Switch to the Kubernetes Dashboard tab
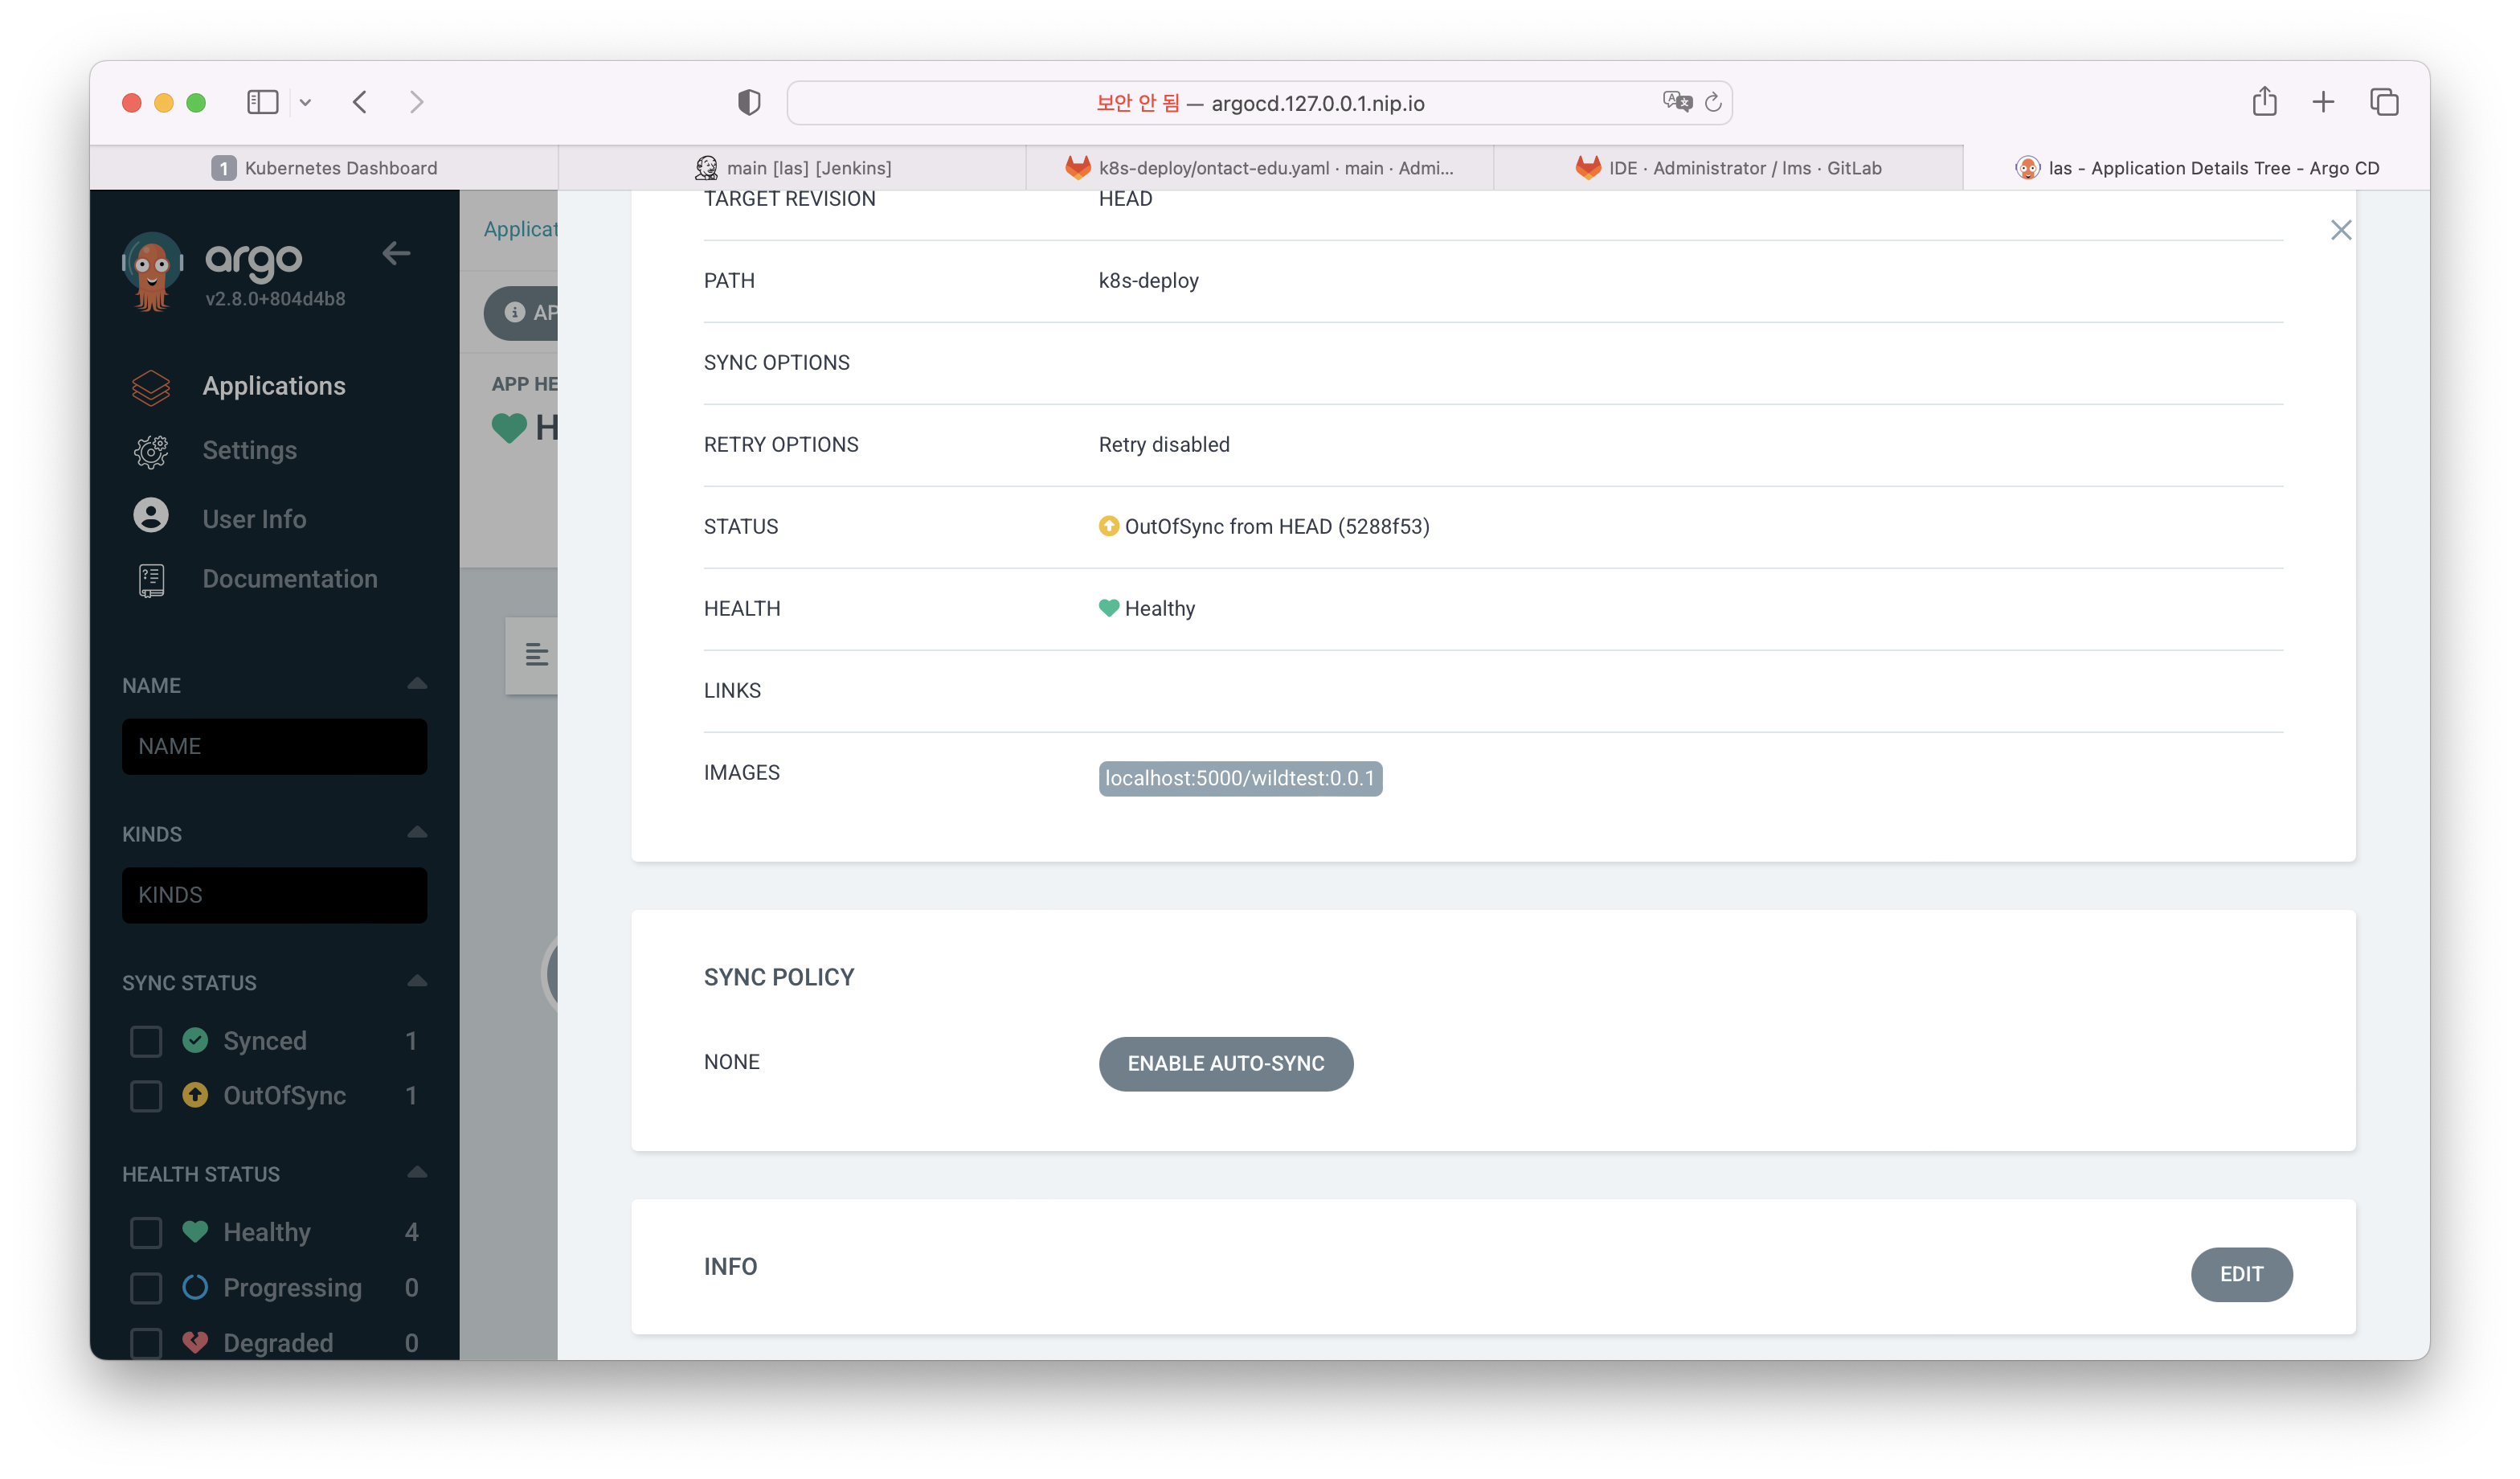 pyautogui.click(x=324, y=167)
